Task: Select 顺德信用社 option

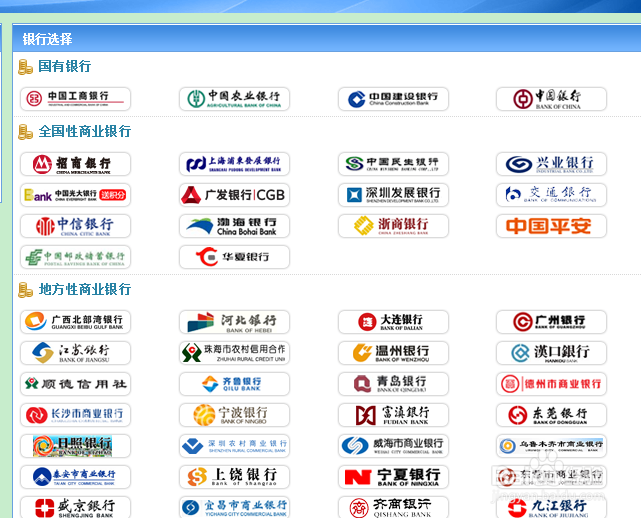Action: click(x=75, y=384)
